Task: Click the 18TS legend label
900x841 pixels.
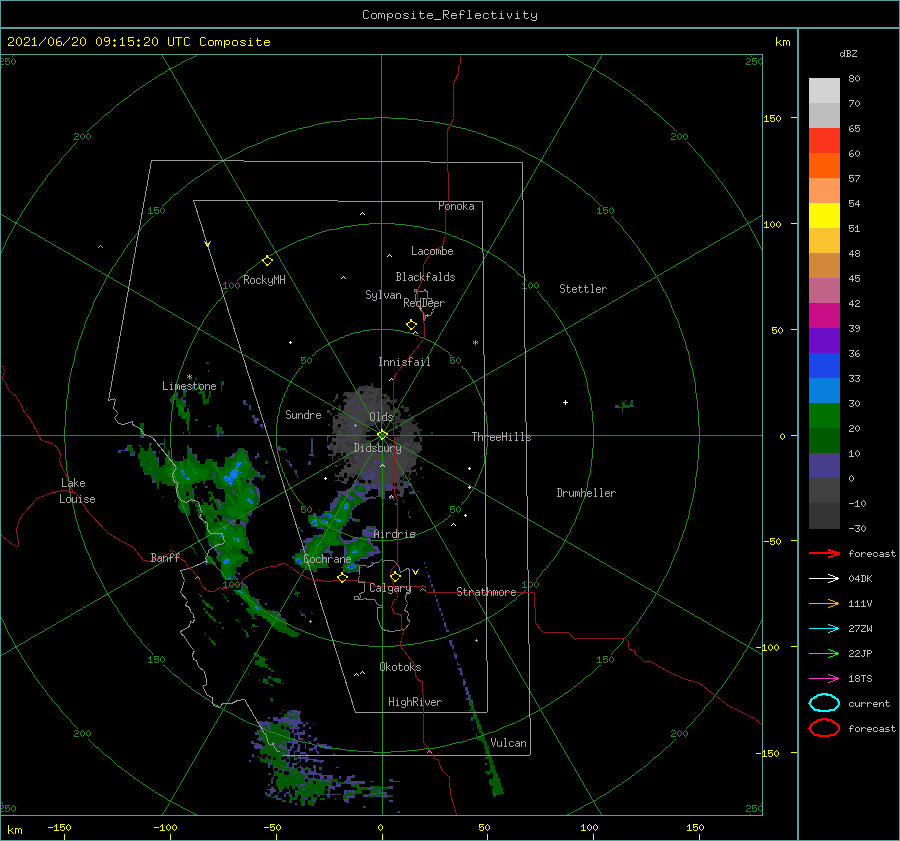Action: click(x=860, y=679)
